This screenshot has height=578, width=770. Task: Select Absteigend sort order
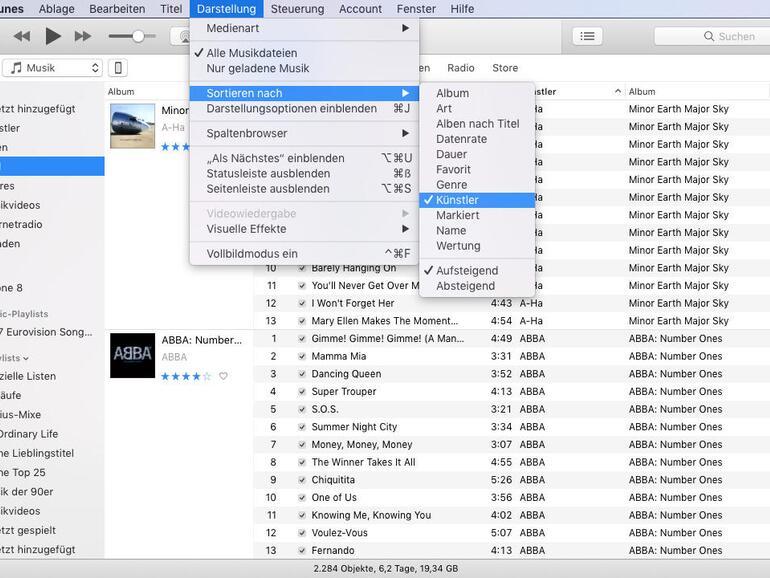click(x=465, y=286)
